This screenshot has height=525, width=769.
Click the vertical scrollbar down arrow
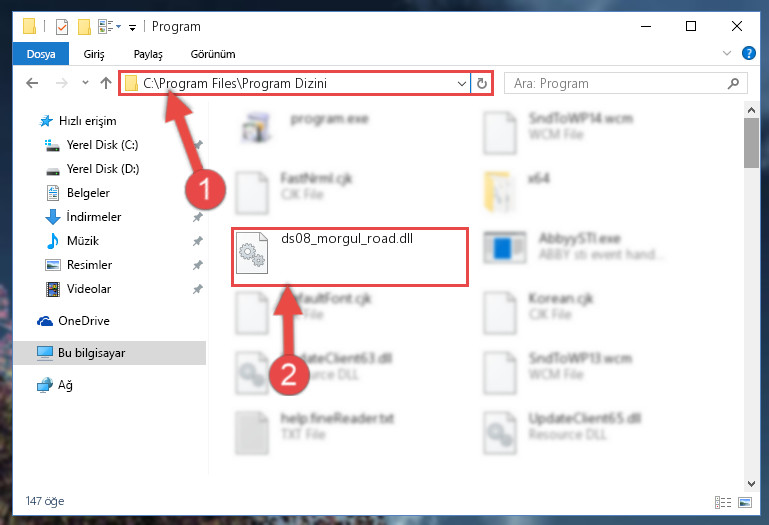[x=751, y=484]
